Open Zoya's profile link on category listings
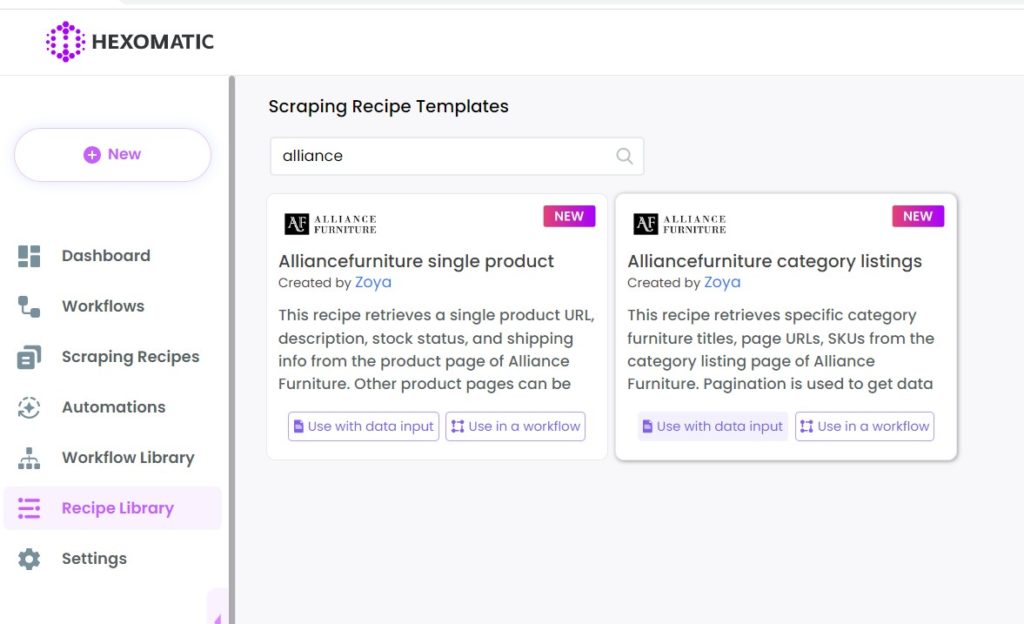The image size is (1024, 624). (722, 283)
